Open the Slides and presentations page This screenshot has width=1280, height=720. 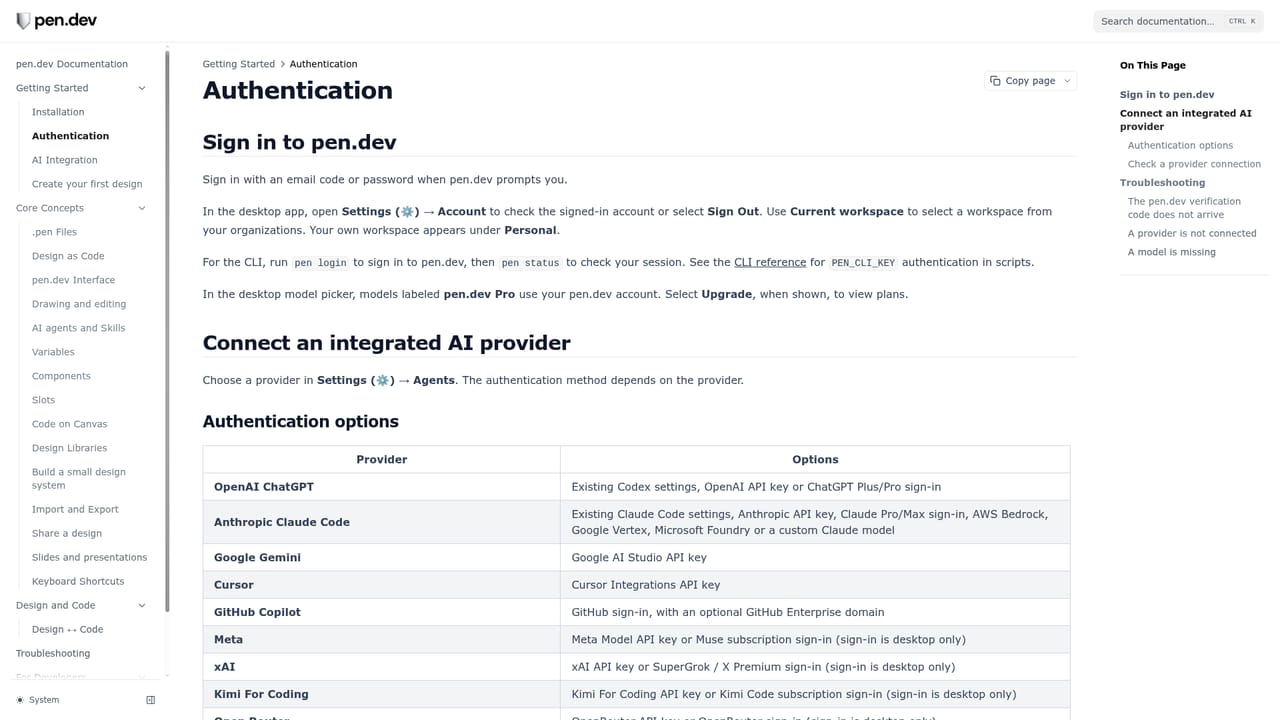click(89, 557)
